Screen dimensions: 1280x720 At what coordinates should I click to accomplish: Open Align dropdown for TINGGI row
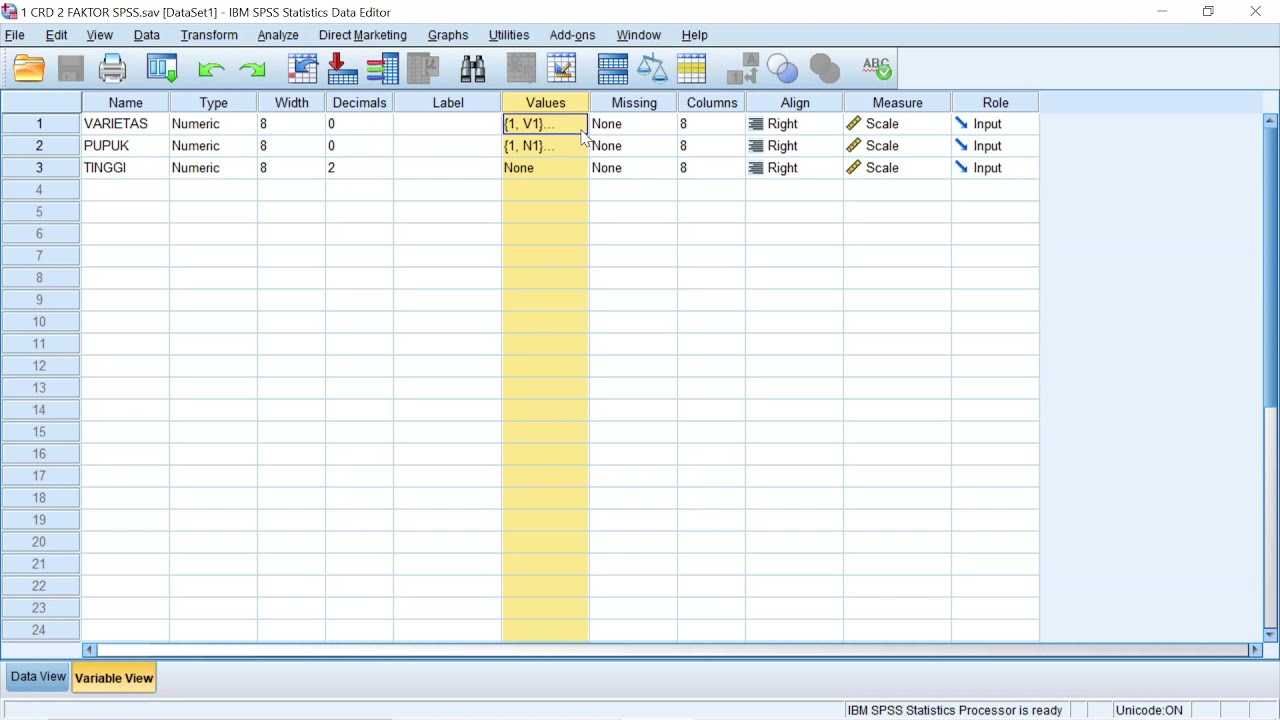(794, 168)
